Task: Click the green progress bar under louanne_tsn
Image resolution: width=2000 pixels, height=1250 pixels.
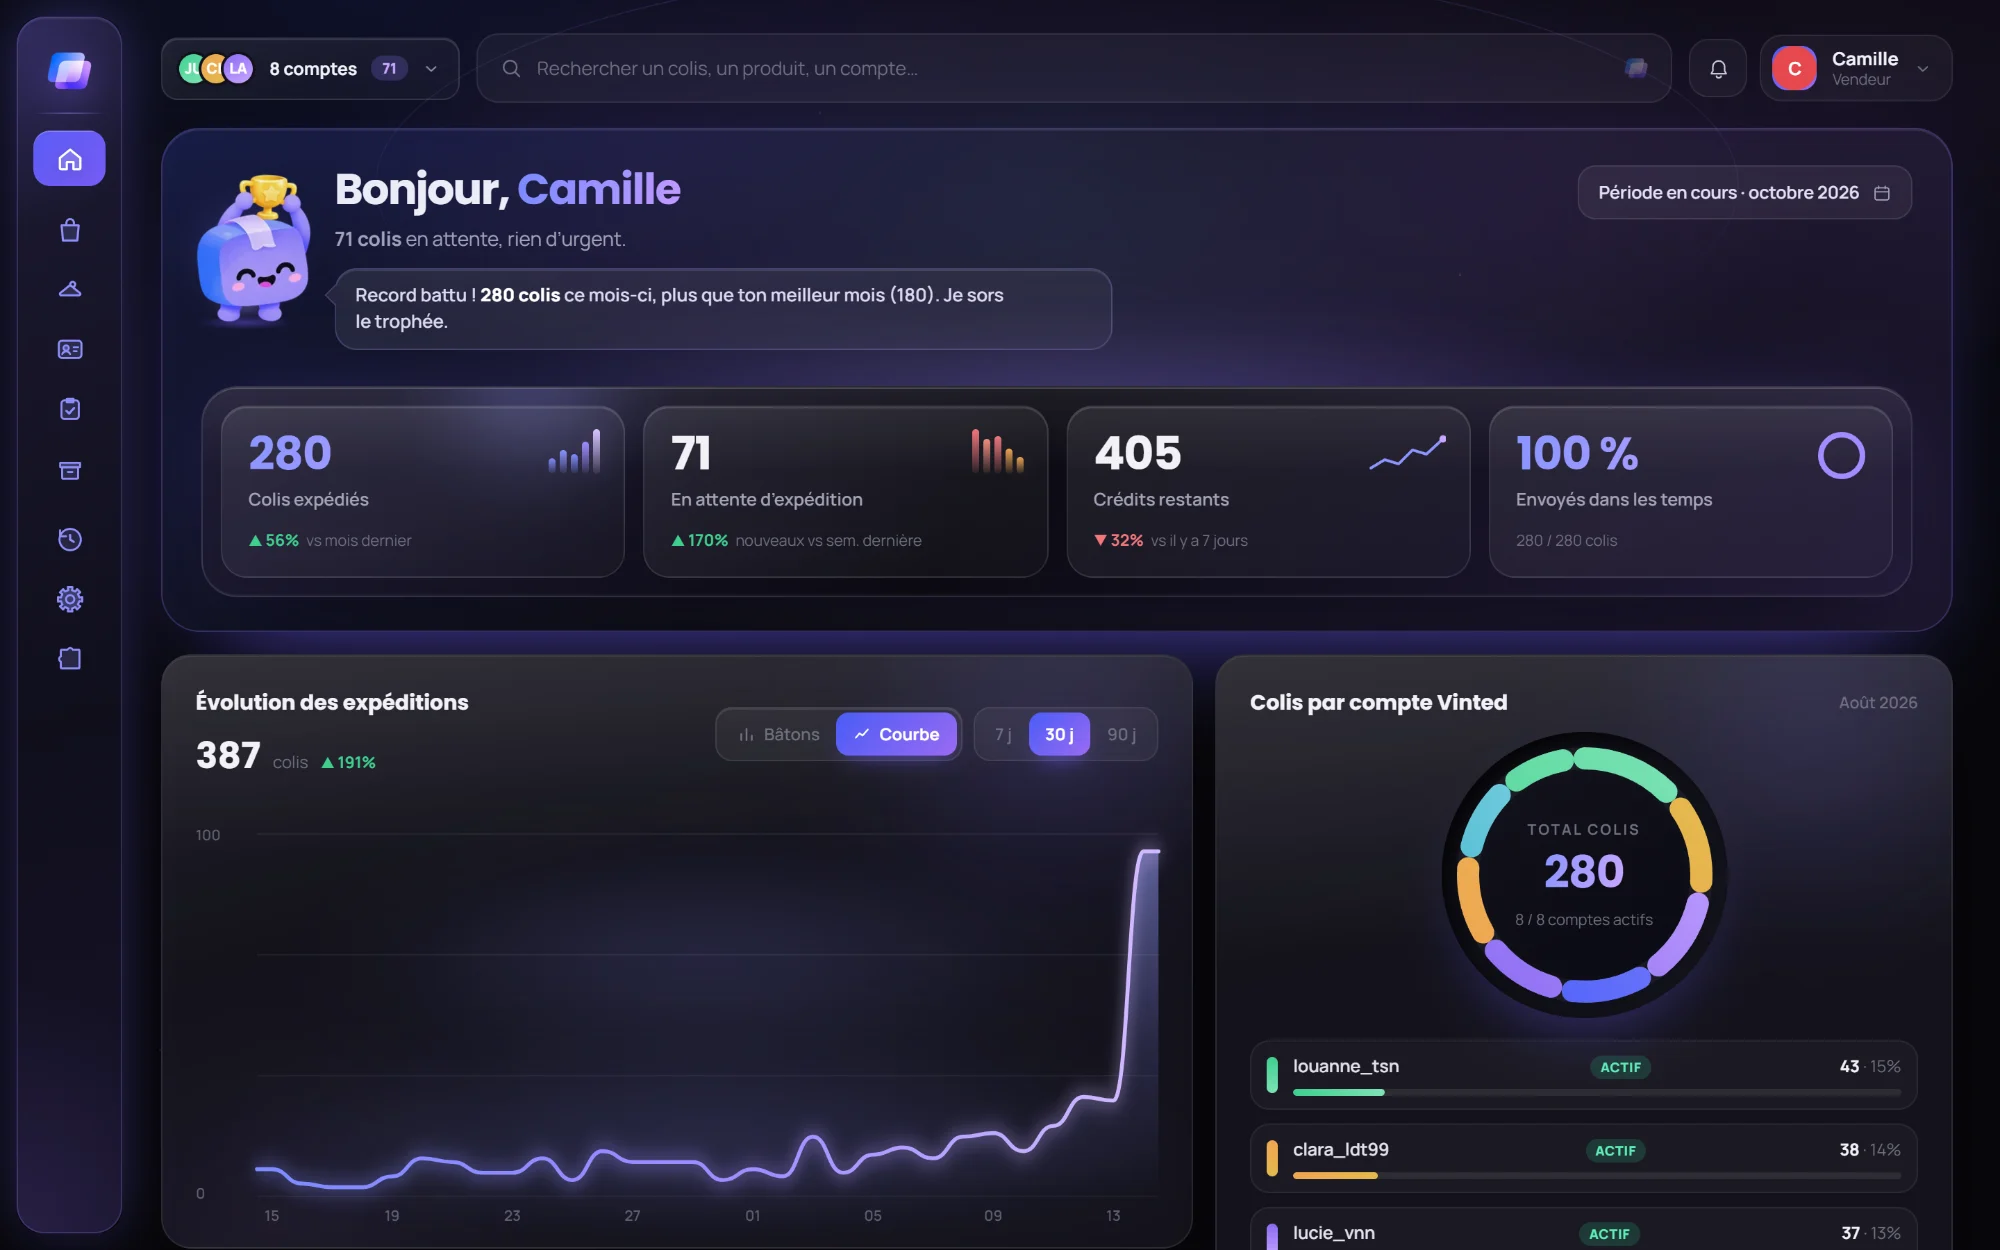Action: click(x=1338, y=1092)
